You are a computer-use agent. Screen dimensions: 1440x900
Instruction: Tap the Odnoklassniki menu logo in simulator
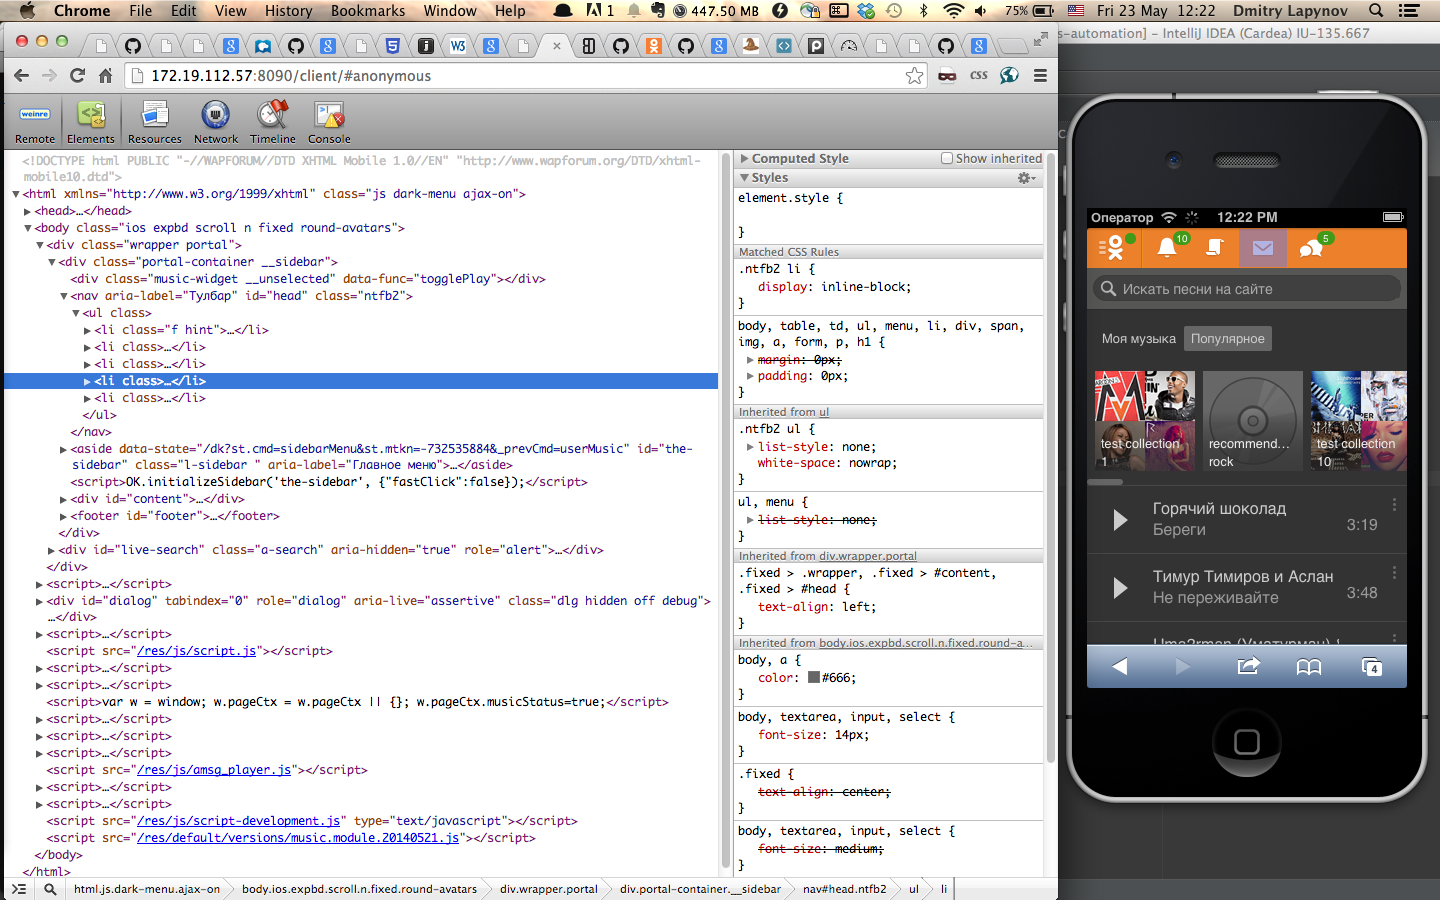pyautogui.click(x=1112, y=247)
